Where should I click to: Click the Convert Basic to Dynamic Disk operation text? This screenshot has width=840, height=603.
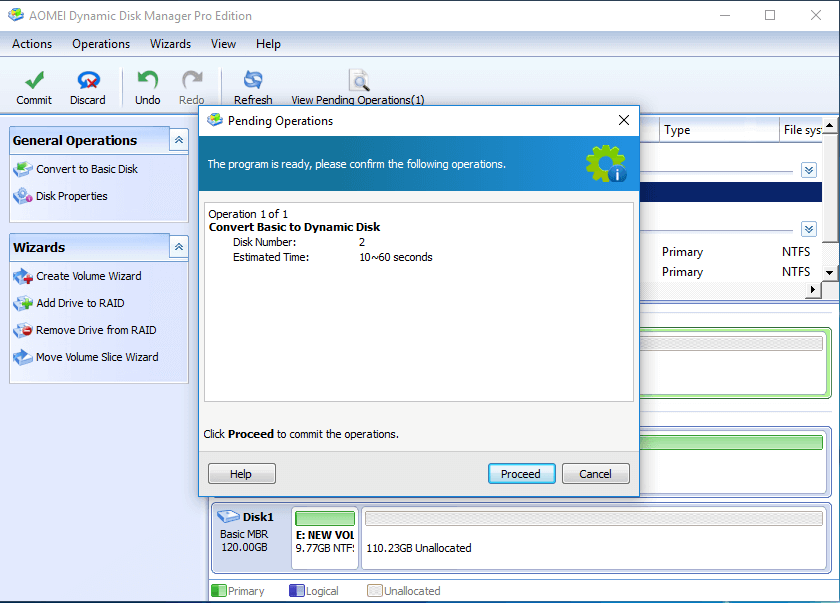click(x=294, y=227)
